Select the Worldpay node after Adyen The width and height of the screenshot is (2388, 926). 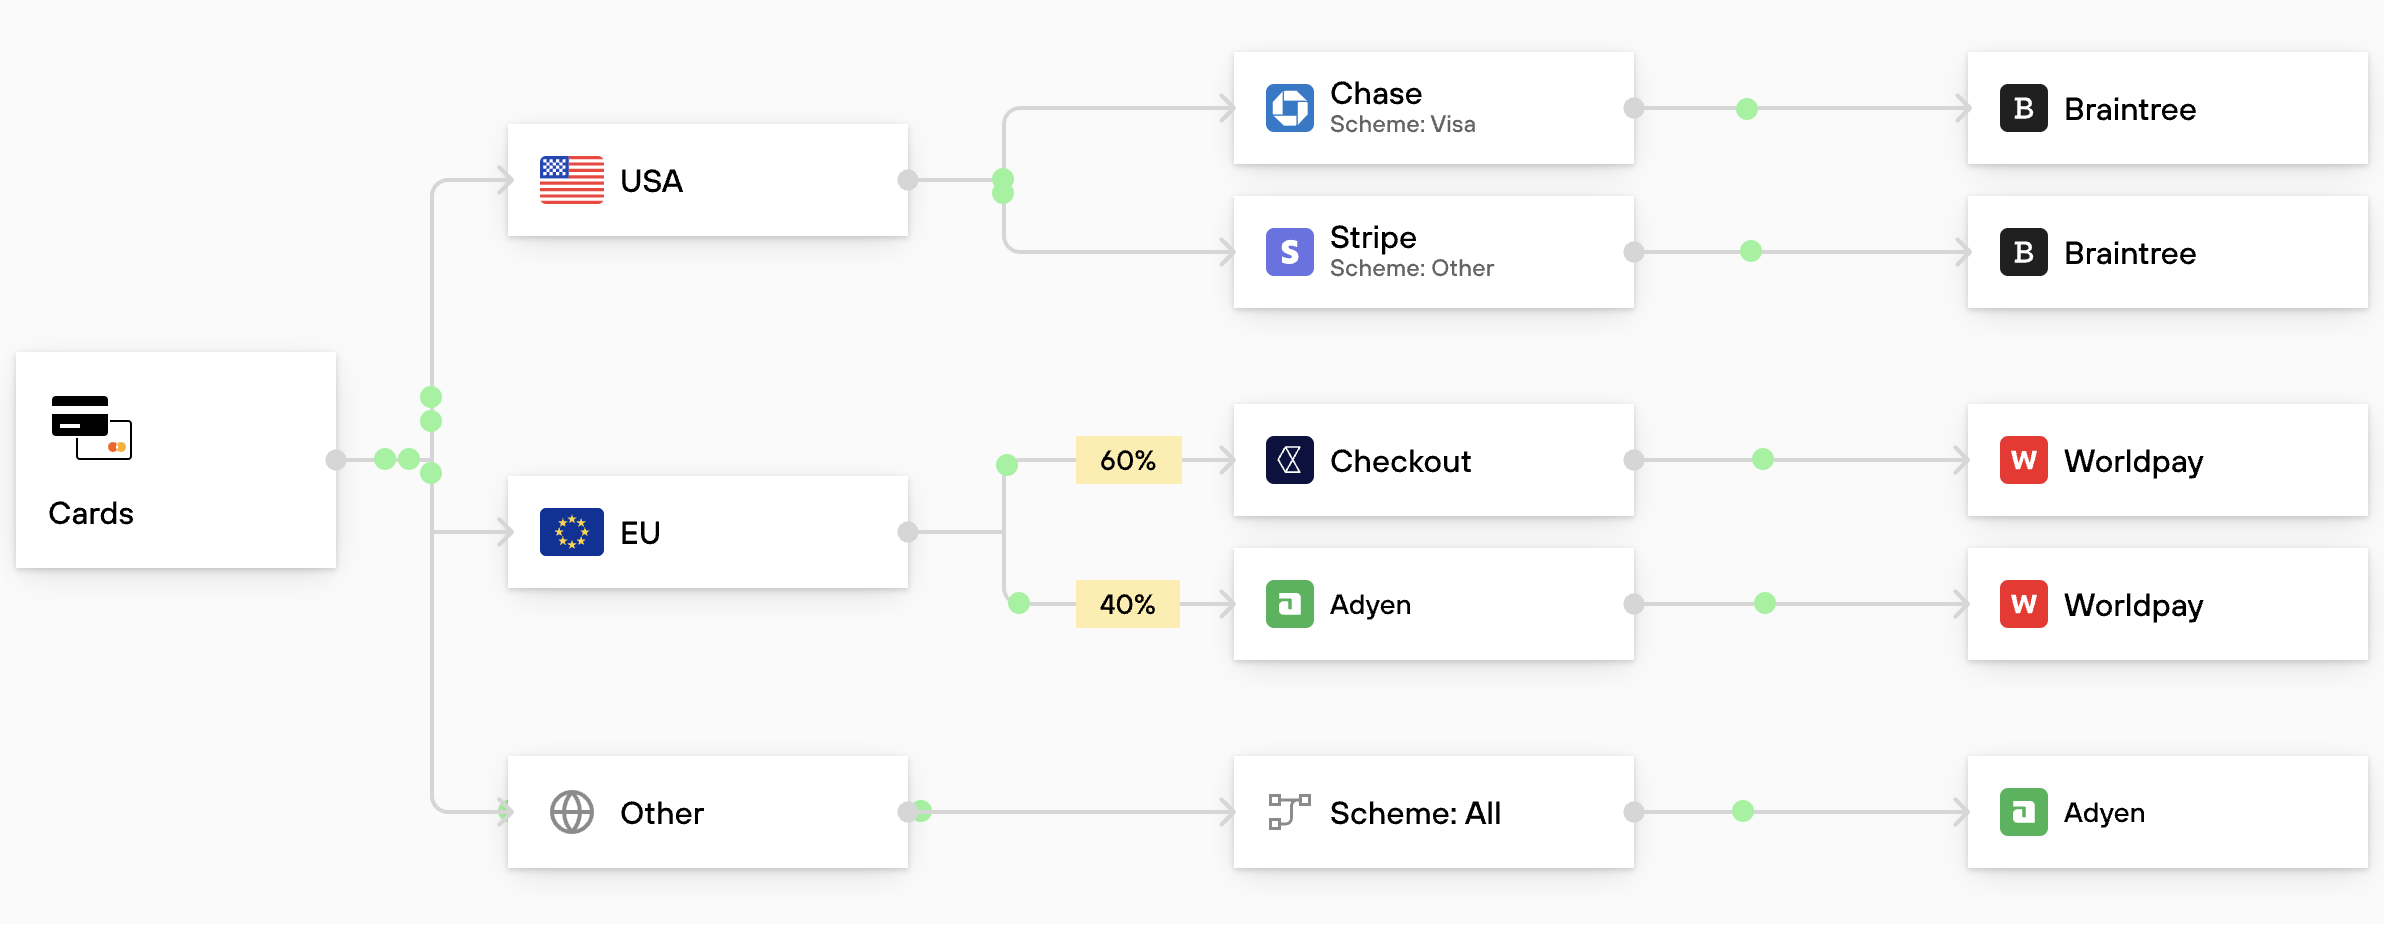click(x=2167, y=604)
